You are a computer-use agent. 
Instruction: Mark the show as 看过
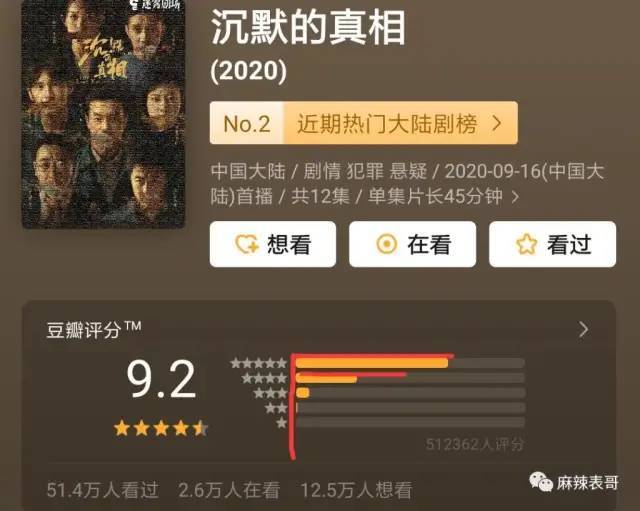point(552,244)
